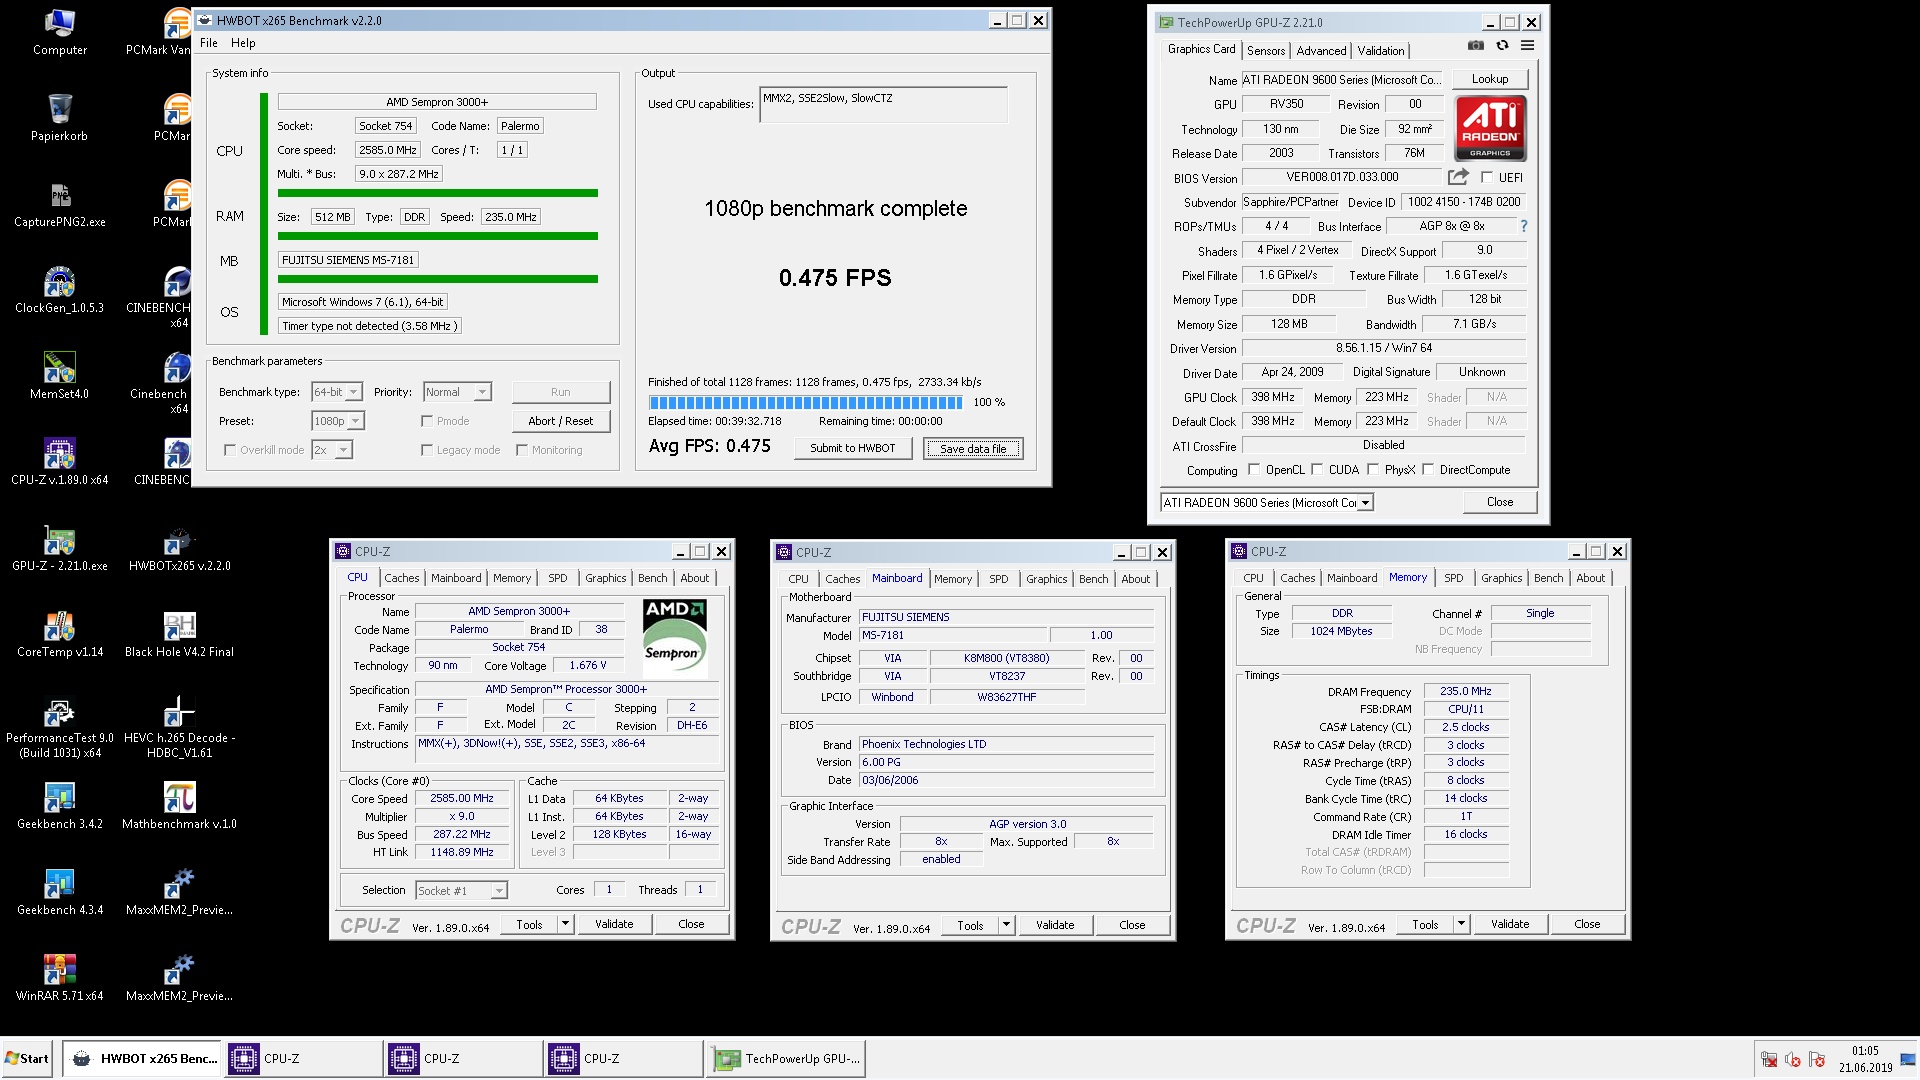Switch to Advanced tab in GPU-Z

point(1321,51)
